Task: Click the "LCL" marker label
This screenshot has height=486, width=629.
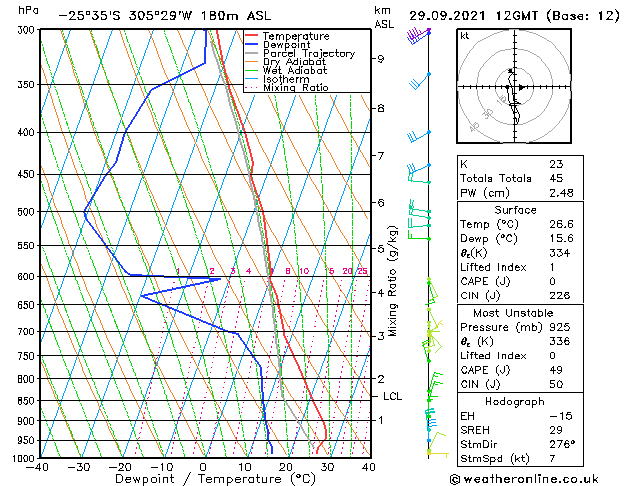Action: pyautogui.click(x=392, y=396)
